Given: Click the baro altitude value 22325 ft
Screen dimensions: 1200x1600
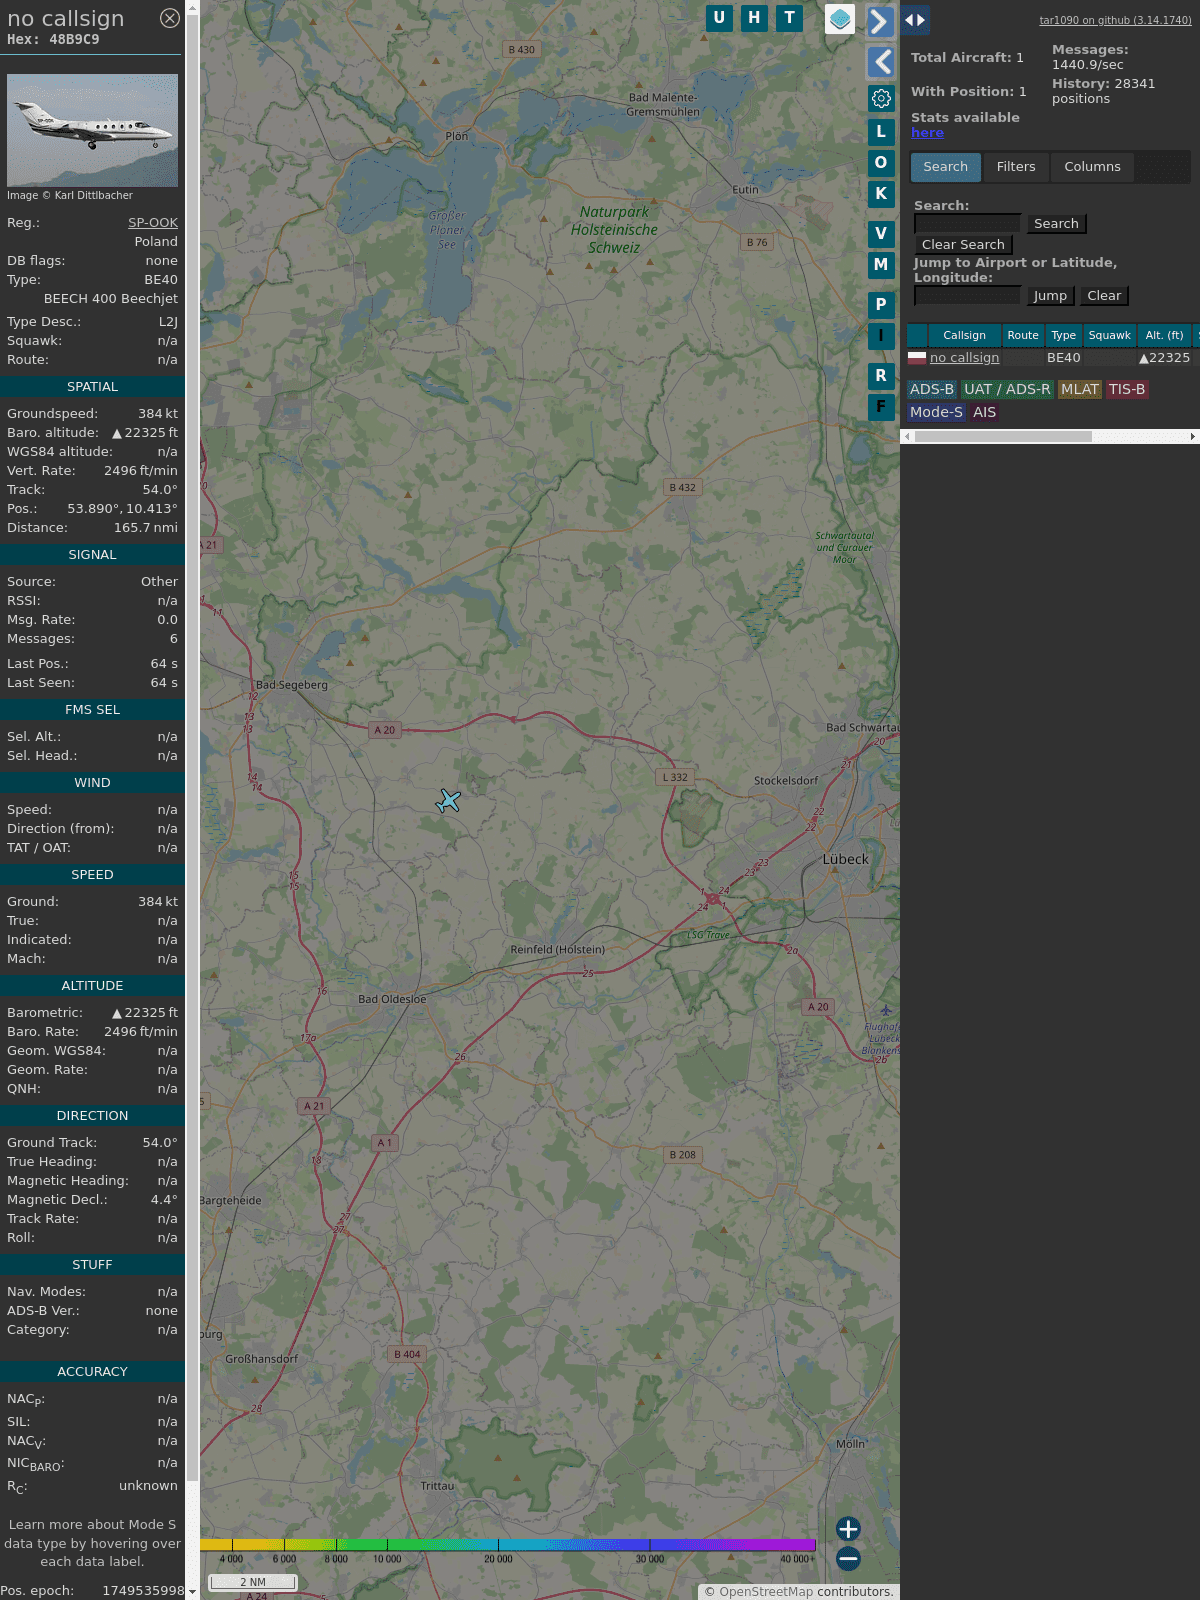Looking at the screenshot, I should [145, 433].
